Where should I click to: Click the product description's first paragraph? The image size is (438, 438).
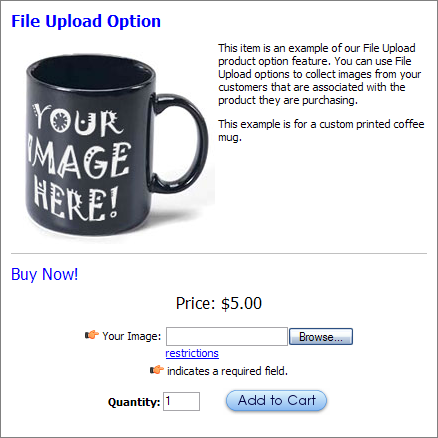pyautogui.click(x=320, y=74)
